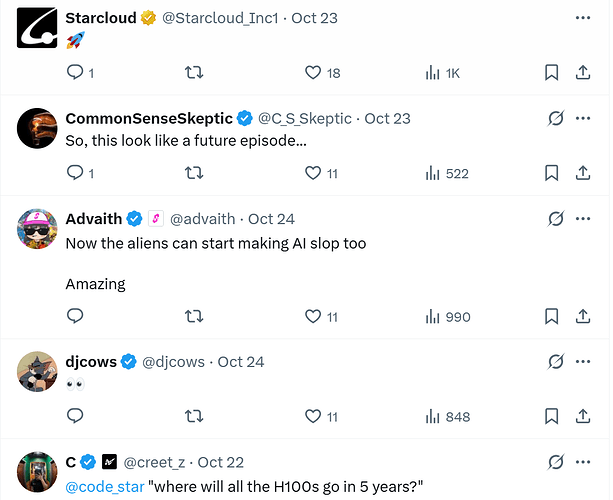Open more options on Advaith's tweet

tap(583, 218)
